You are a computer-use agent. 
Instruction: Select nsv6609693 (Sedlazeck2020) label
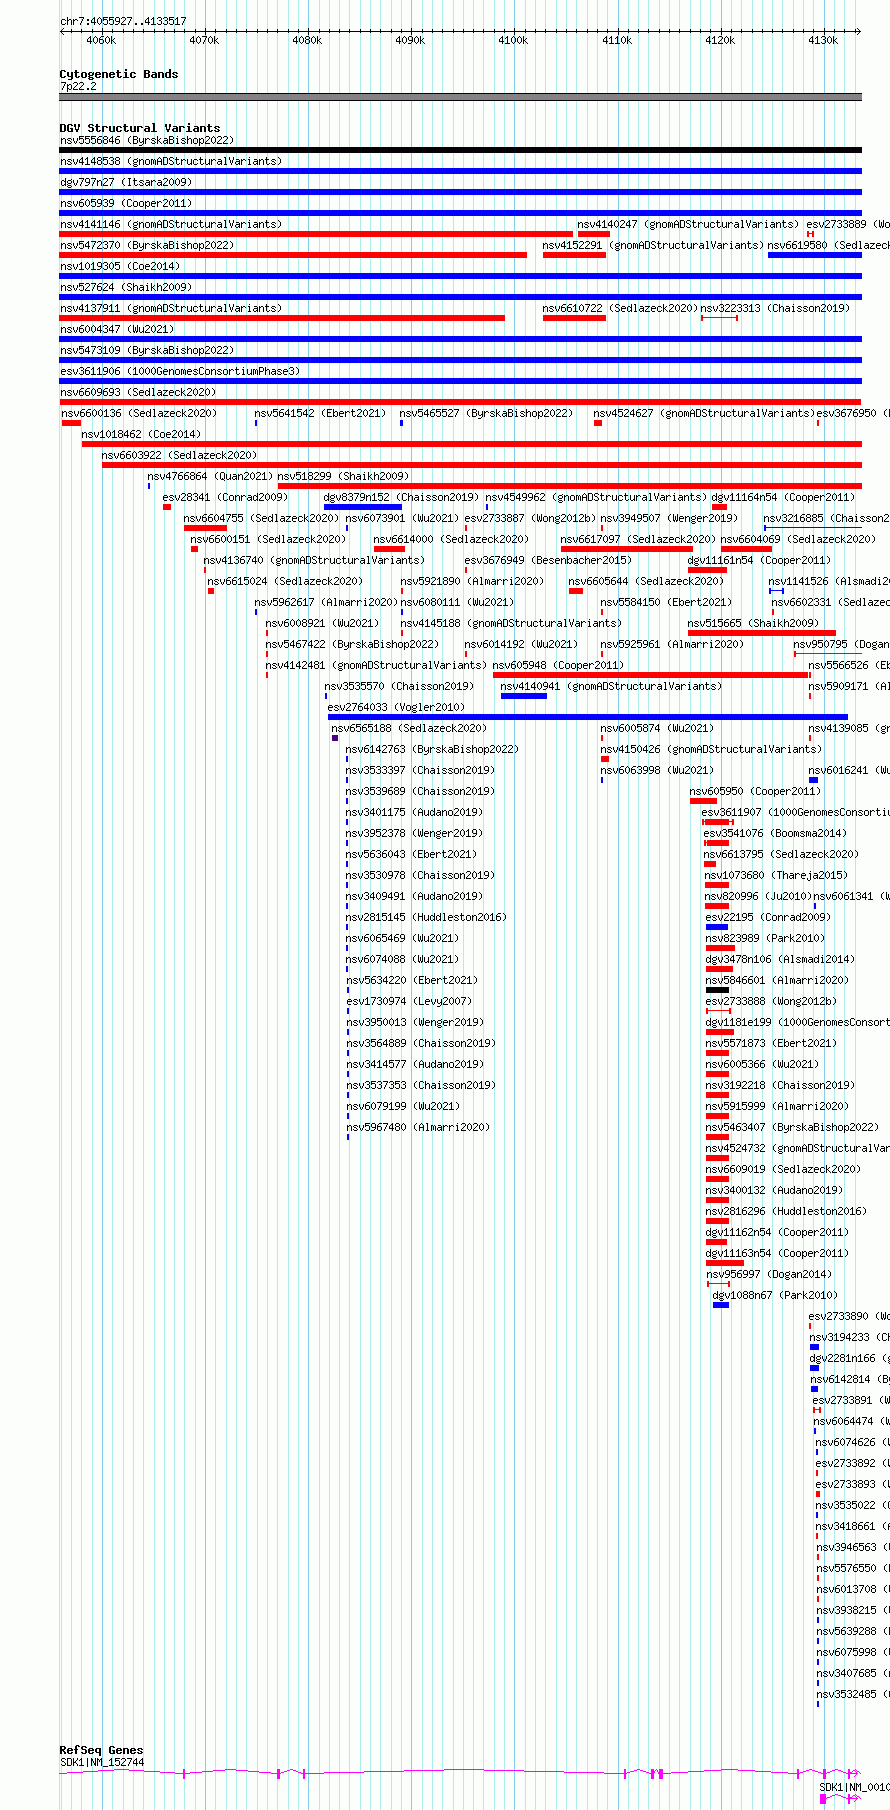(x=138, y=392)
